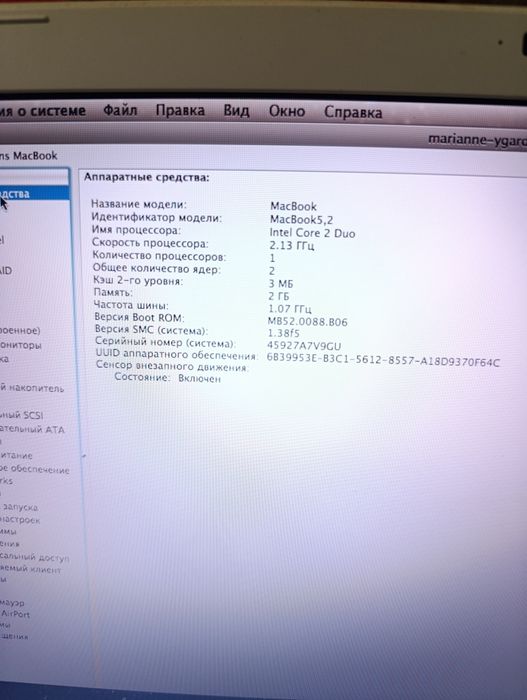Click the memory value '2 ГБ'
Screen dimensions: 527x700
pyautogui.click(x=279, y=296)
